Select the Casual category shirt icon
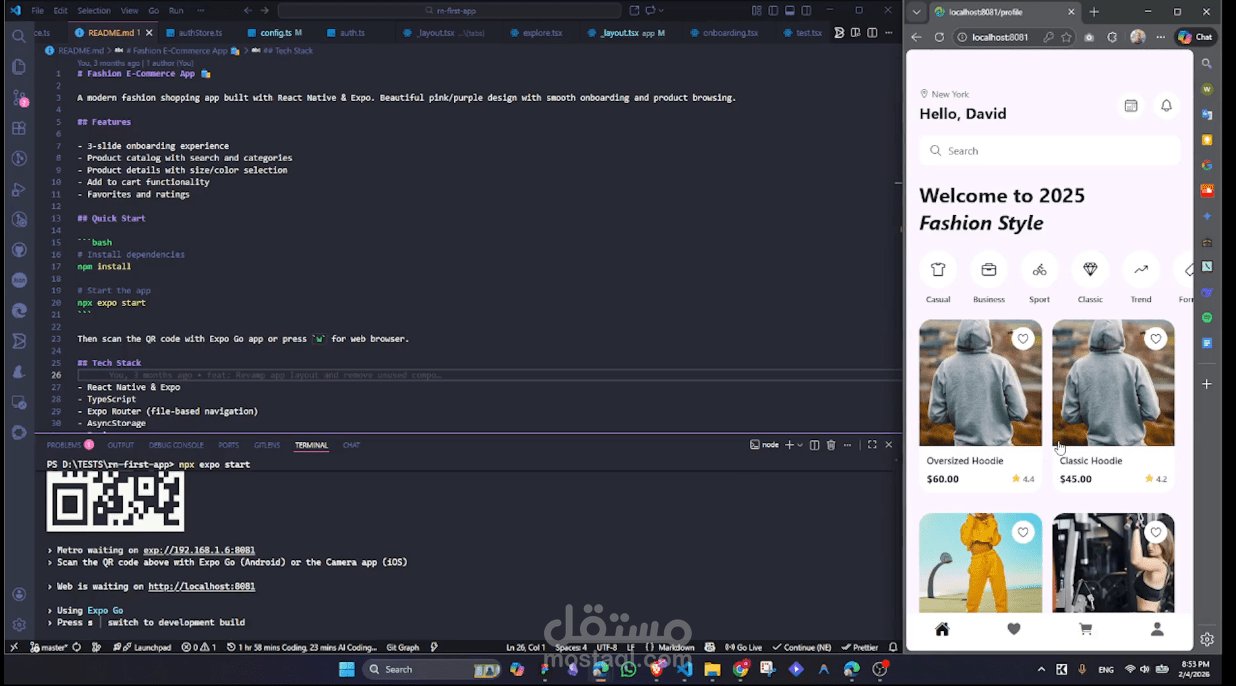The height and width of the screenshot is (686, 1236). tap(938, 270)
